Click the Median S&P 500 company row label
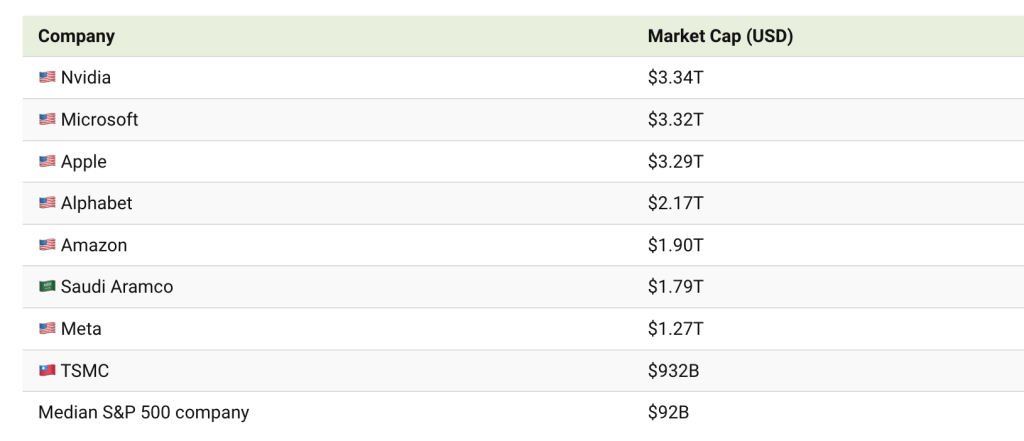This screenshot has width=1024, height=441. (143, 412)
